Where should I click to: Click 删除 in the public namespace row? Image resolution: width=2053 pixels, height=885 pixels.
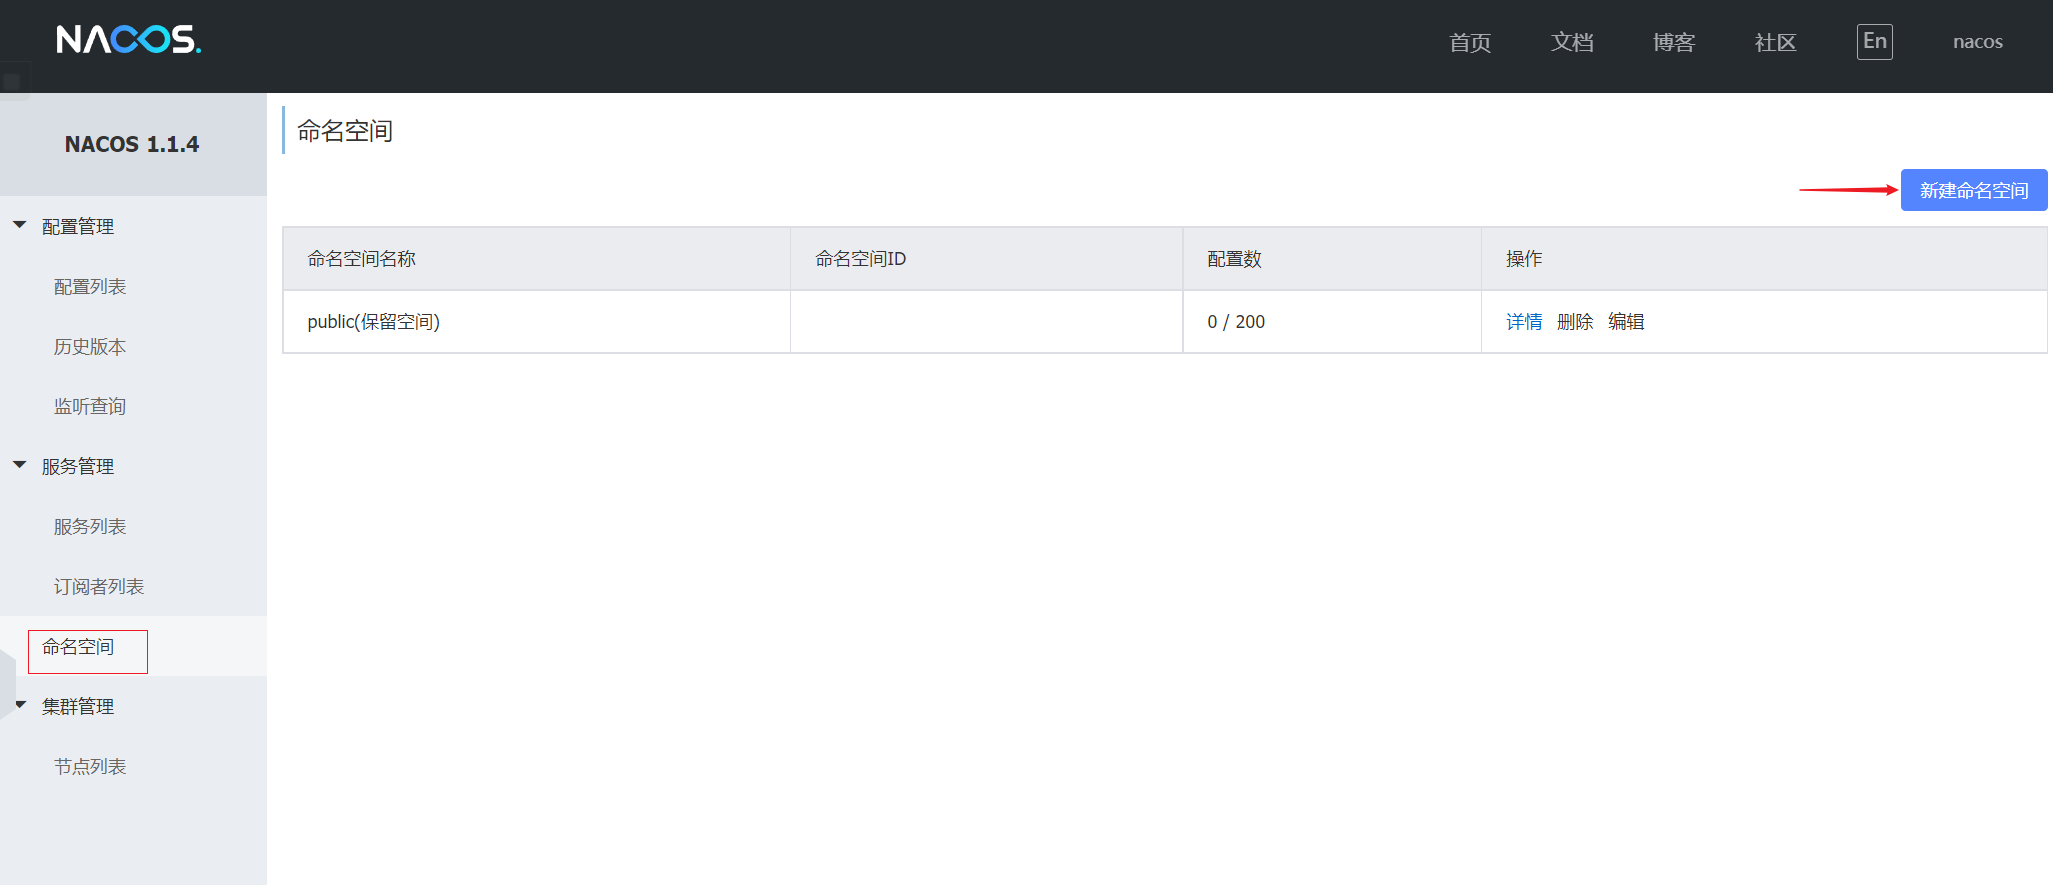pos(1575,322)
